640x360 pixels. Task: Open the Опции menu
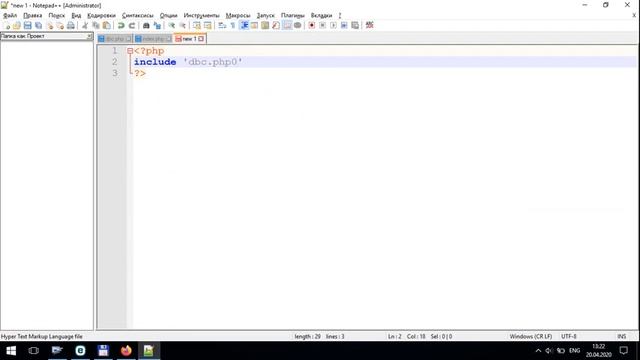coord(169,16)
